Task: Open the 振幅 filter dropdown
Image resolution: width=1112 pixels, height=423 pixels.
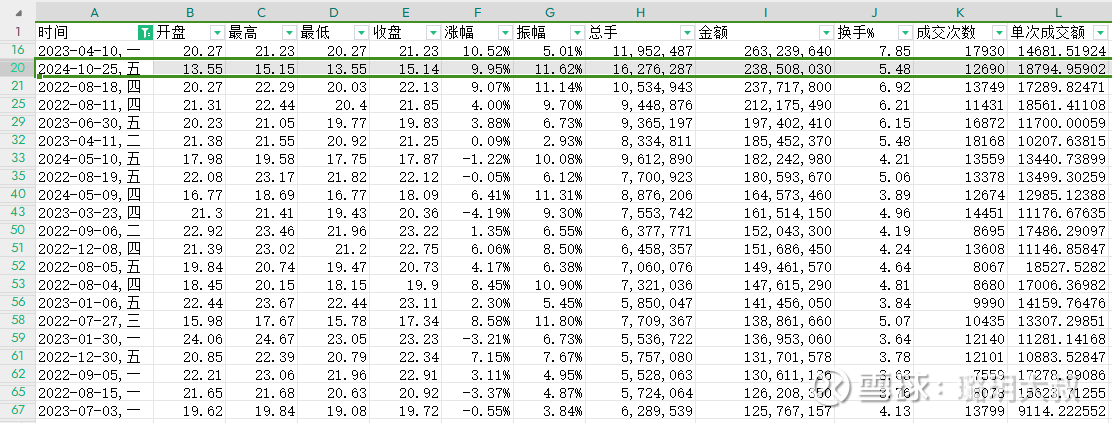Action: pyautogui.click(x=578, y=33)
